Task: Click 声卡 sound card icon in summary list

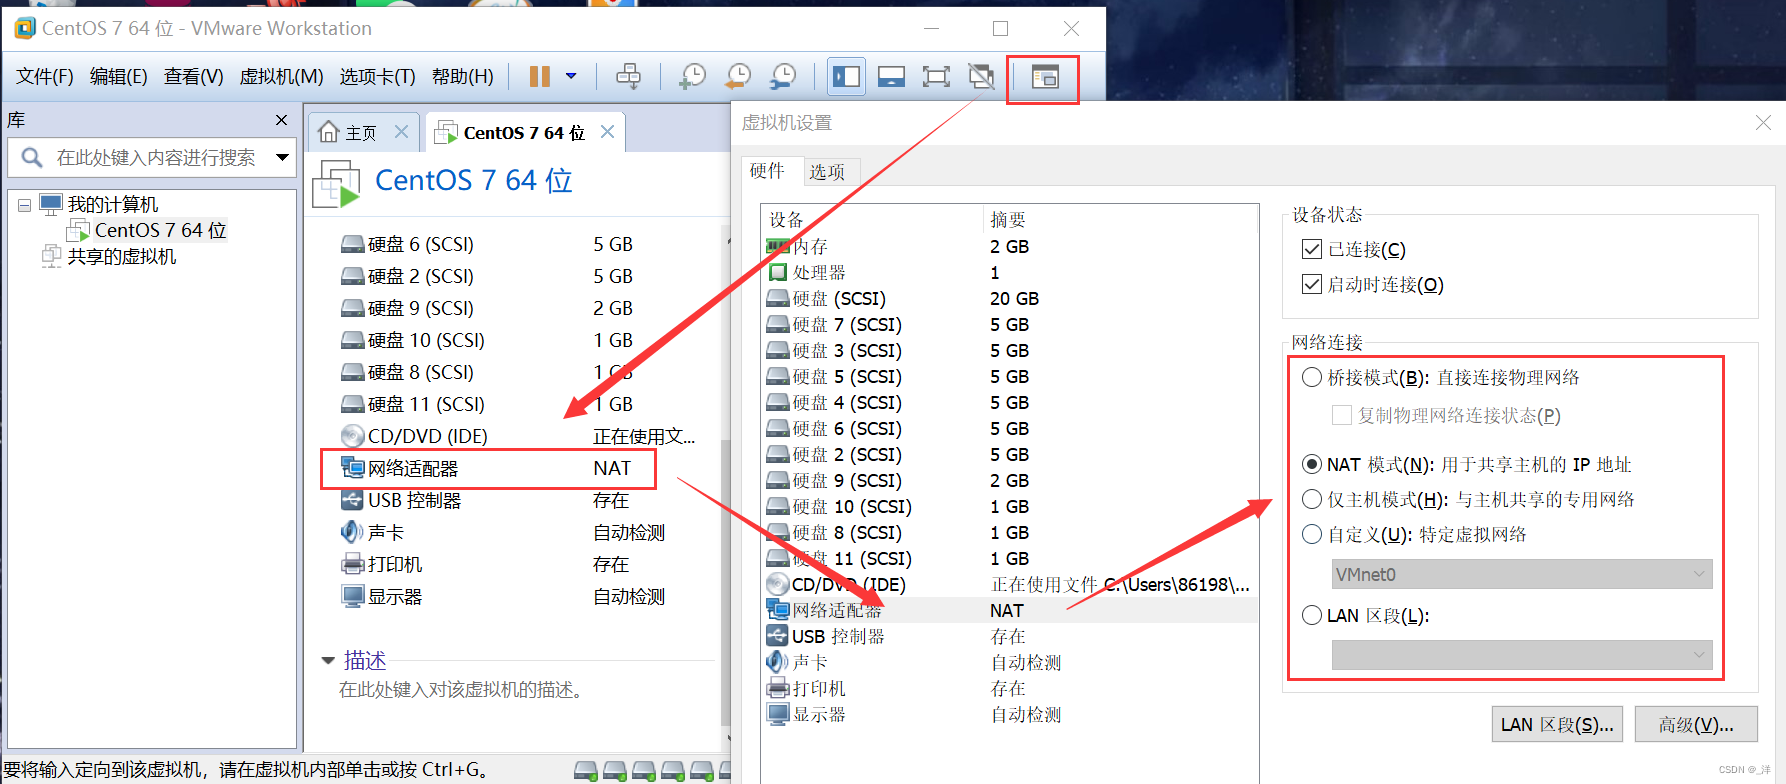Action: (352, 532)
